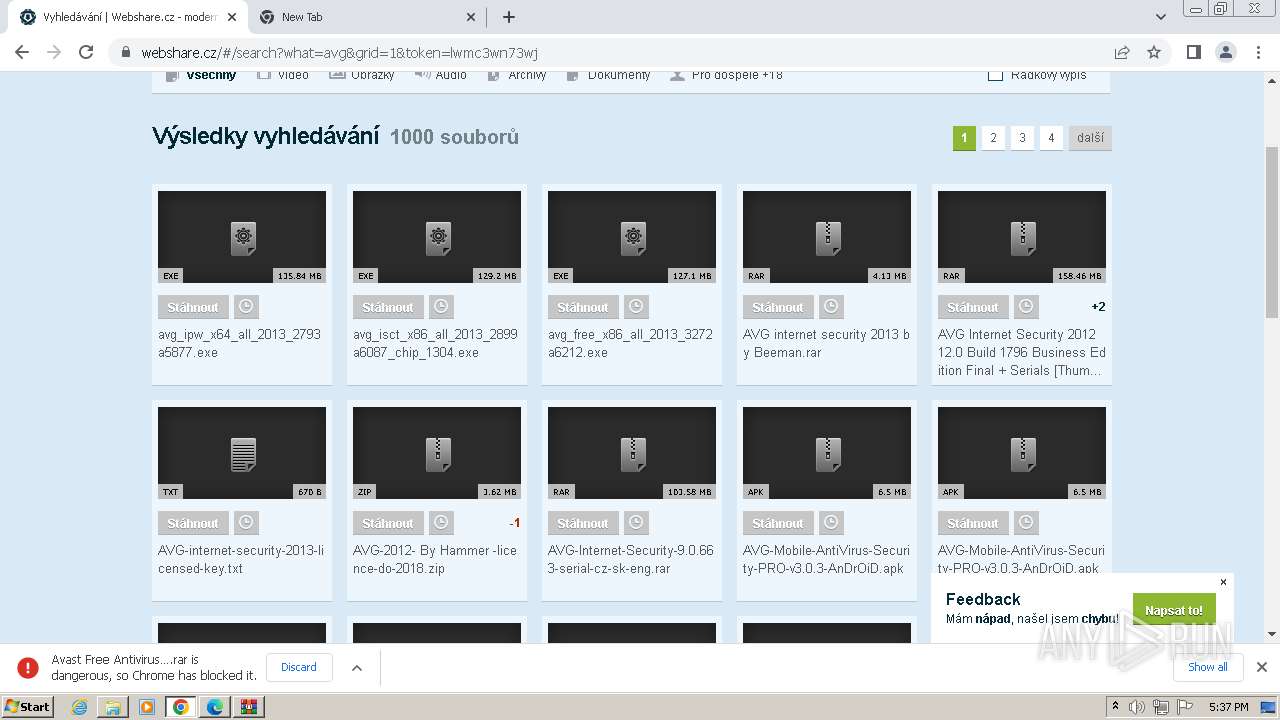The image size is (1280, 720).
Task: Click the address bar URL field
Action: (x=620, y=52)
